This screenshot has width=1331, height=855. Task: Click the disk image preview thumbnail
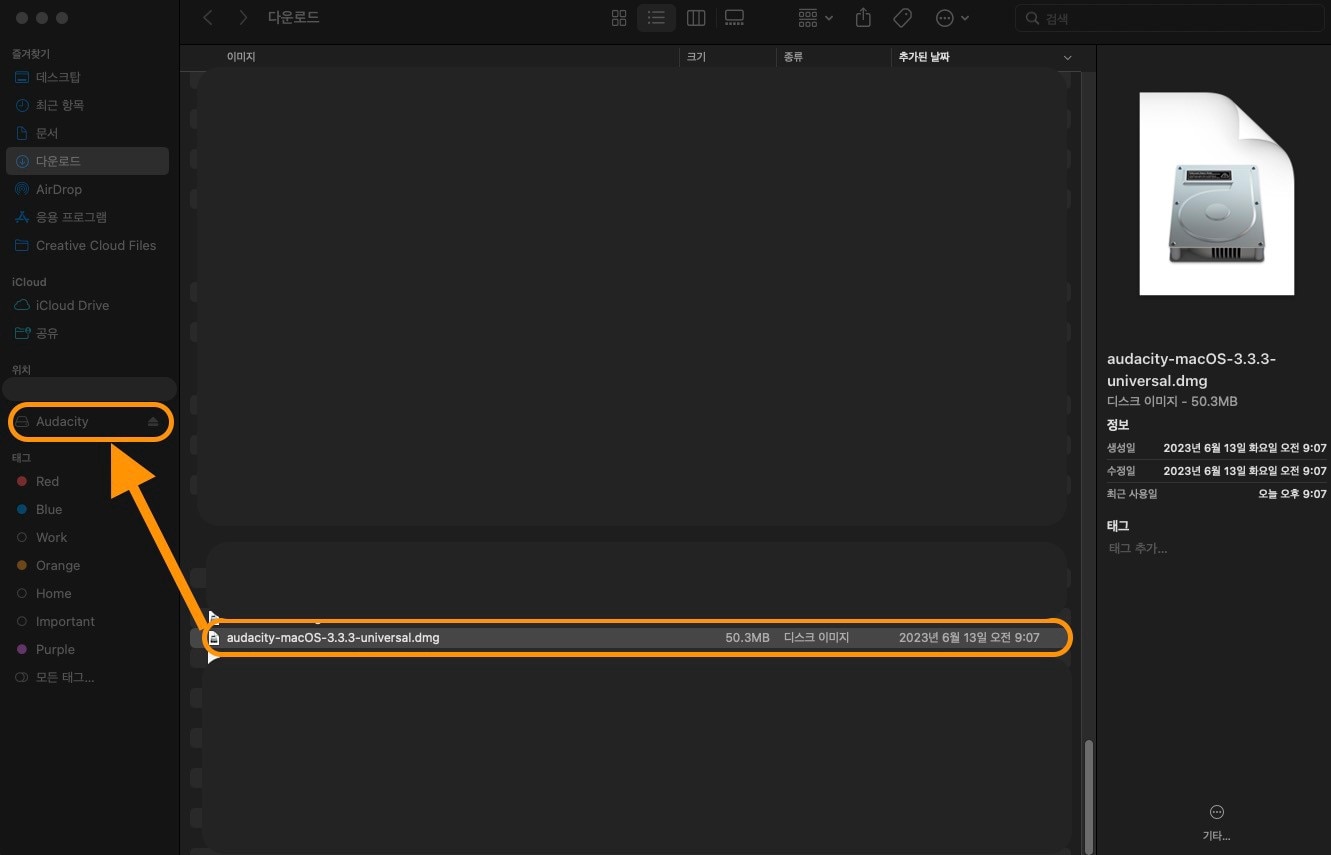[x=1217, y=194]
